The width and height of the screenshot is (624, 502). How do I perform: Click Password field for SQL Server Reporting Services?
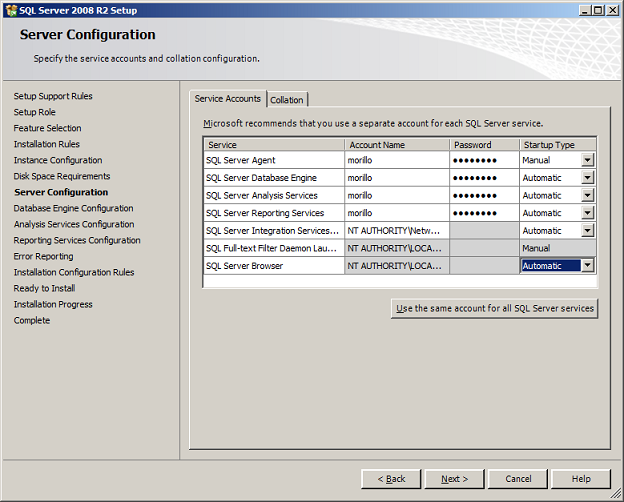484,213
